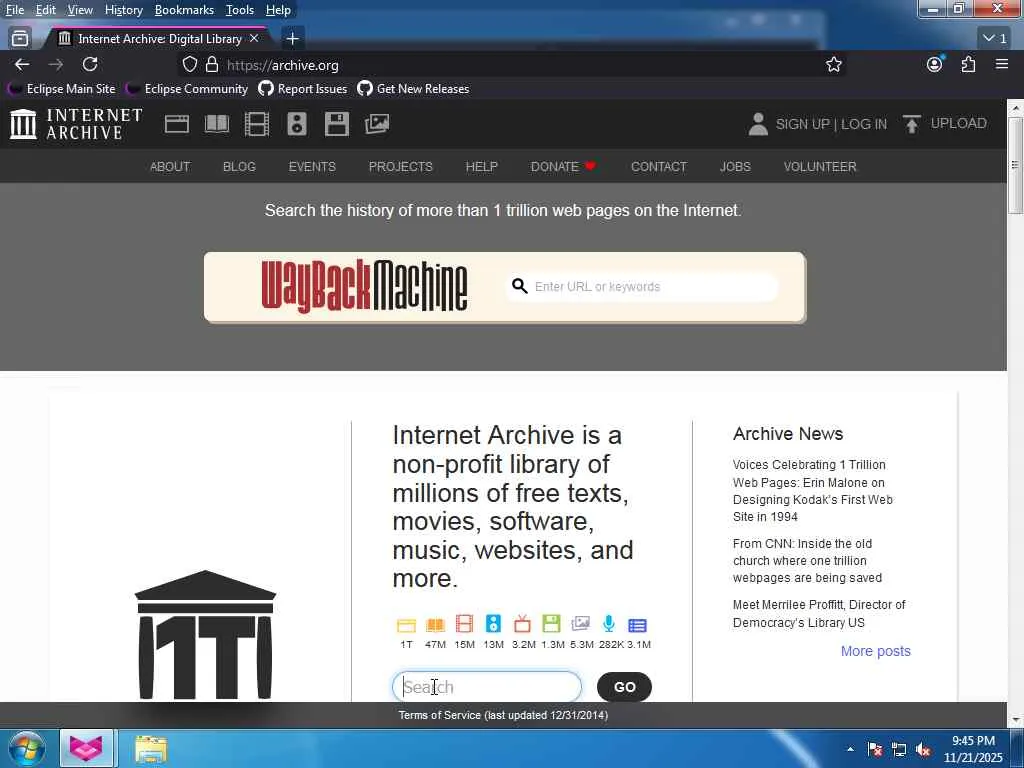
Task: Click the images icon labeled 5.3M
Action: (581, 624)
